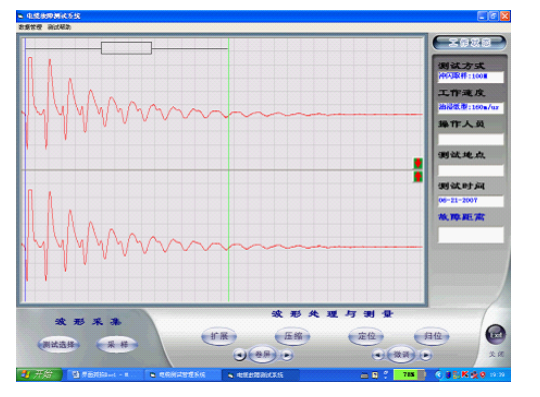Click the left arrow beside the 微调 button

point(378,355)
